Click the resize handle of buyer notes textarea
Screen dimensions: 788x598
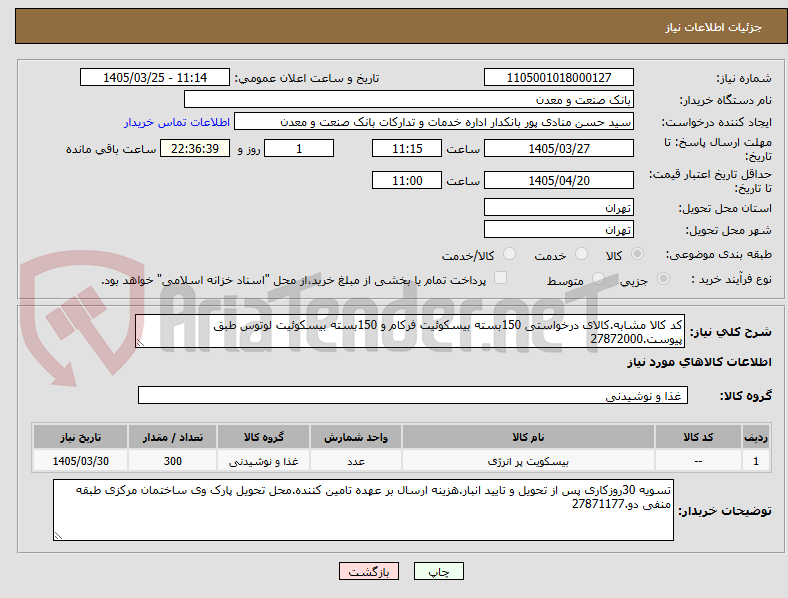pos(58,536)
